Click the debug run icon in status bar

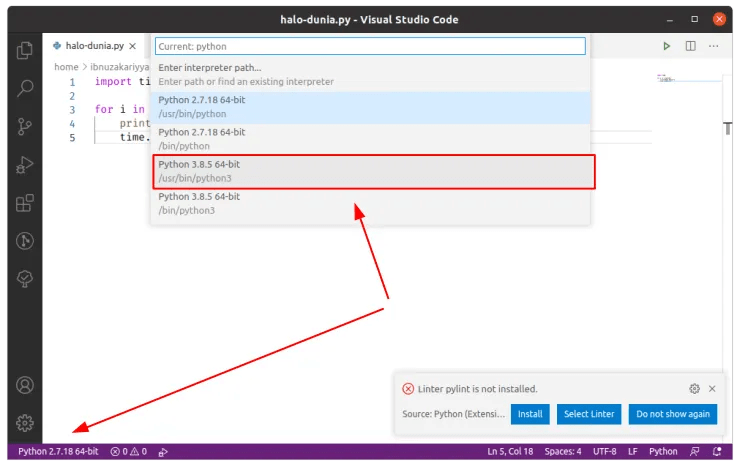click(x=163, y=452)
